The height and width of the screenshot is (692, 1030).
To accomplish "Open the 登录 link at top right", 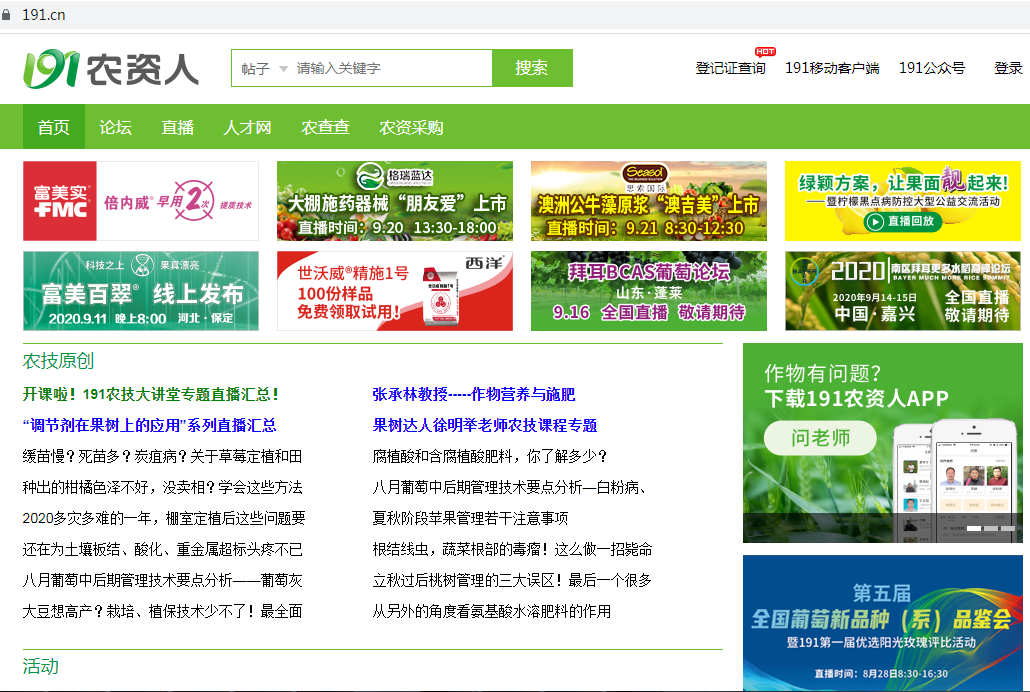I will point(1007,70).
